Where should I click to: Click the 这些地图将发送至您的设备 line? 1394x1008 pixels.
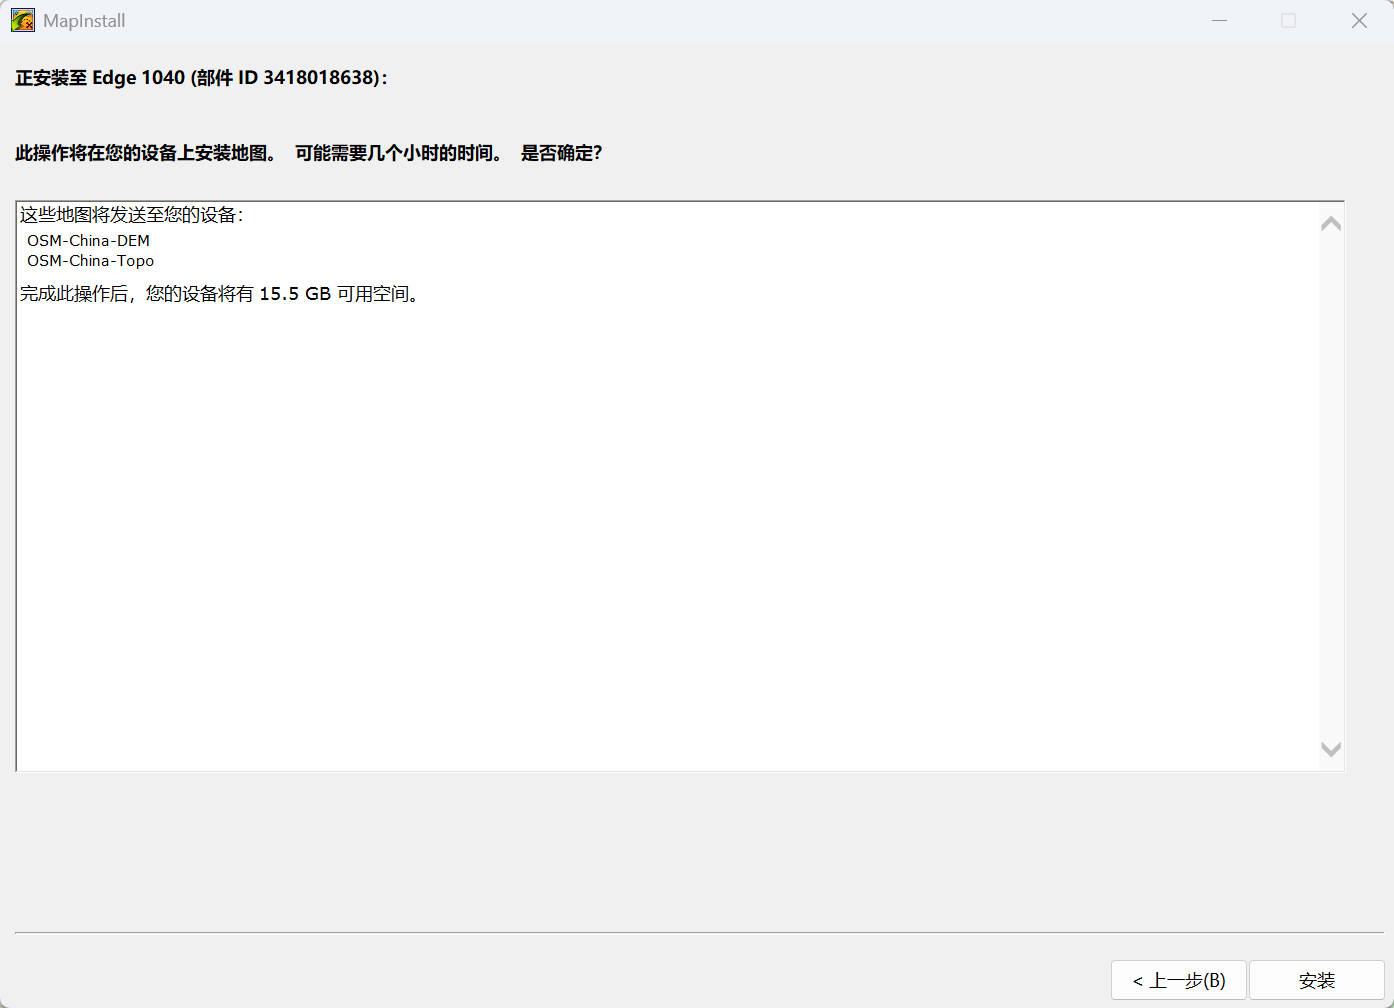pos(131,215)
